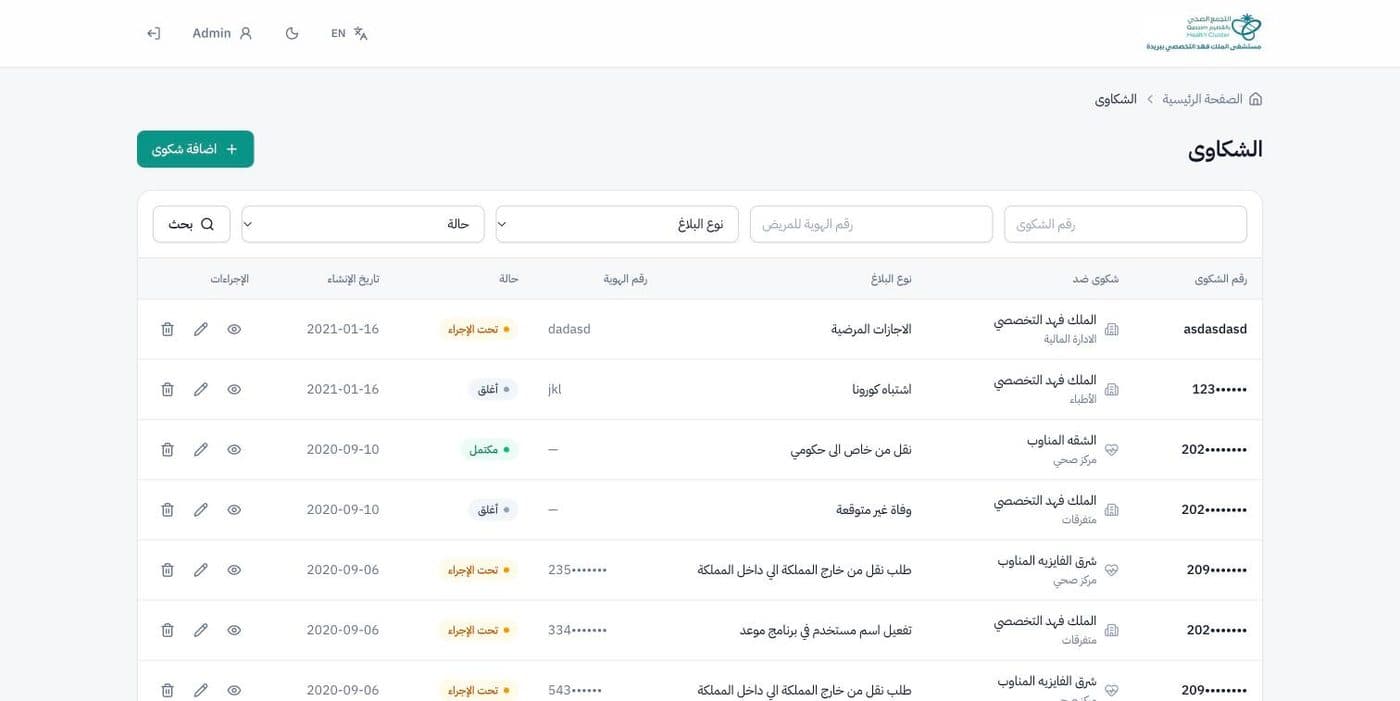Delete the complaint with ID 235
This screenshot has height=701, width=1400.
[x=167, y=570]
